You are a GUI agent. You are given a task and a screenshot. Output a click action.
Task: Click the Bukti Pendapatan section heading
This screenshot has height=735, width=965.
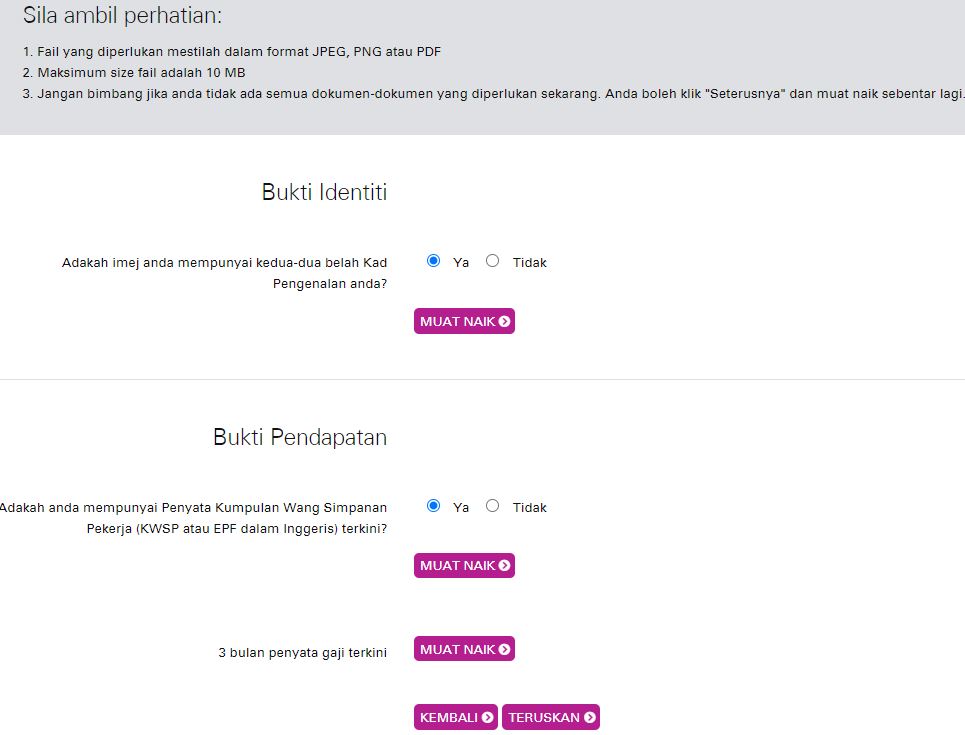(x=300, y=437)
